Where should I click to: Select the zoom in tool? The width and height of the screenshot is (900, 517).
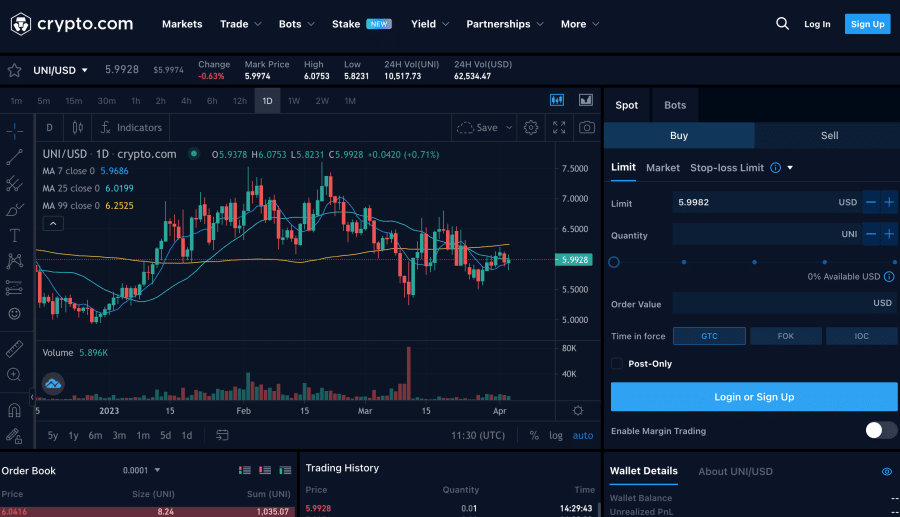pos(14,375)
